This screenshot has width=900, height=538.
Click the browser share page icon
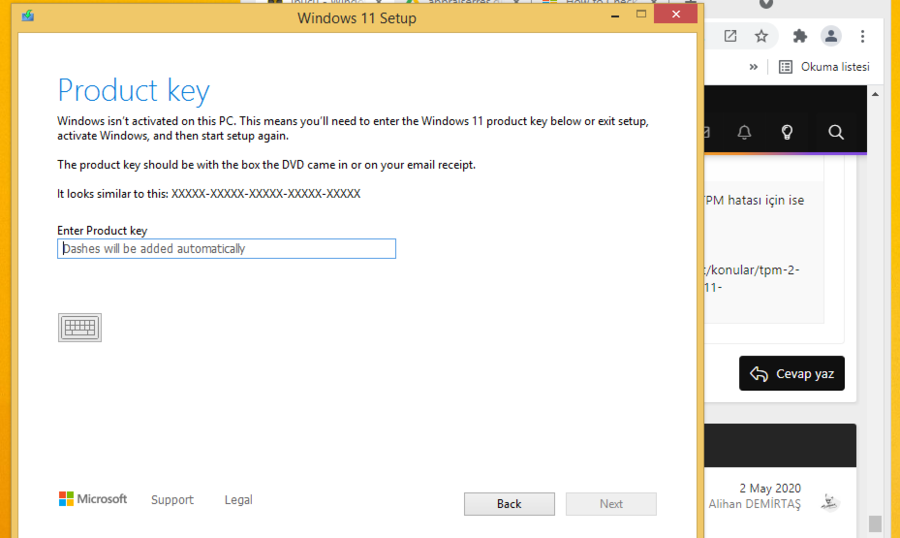[730, 36]
